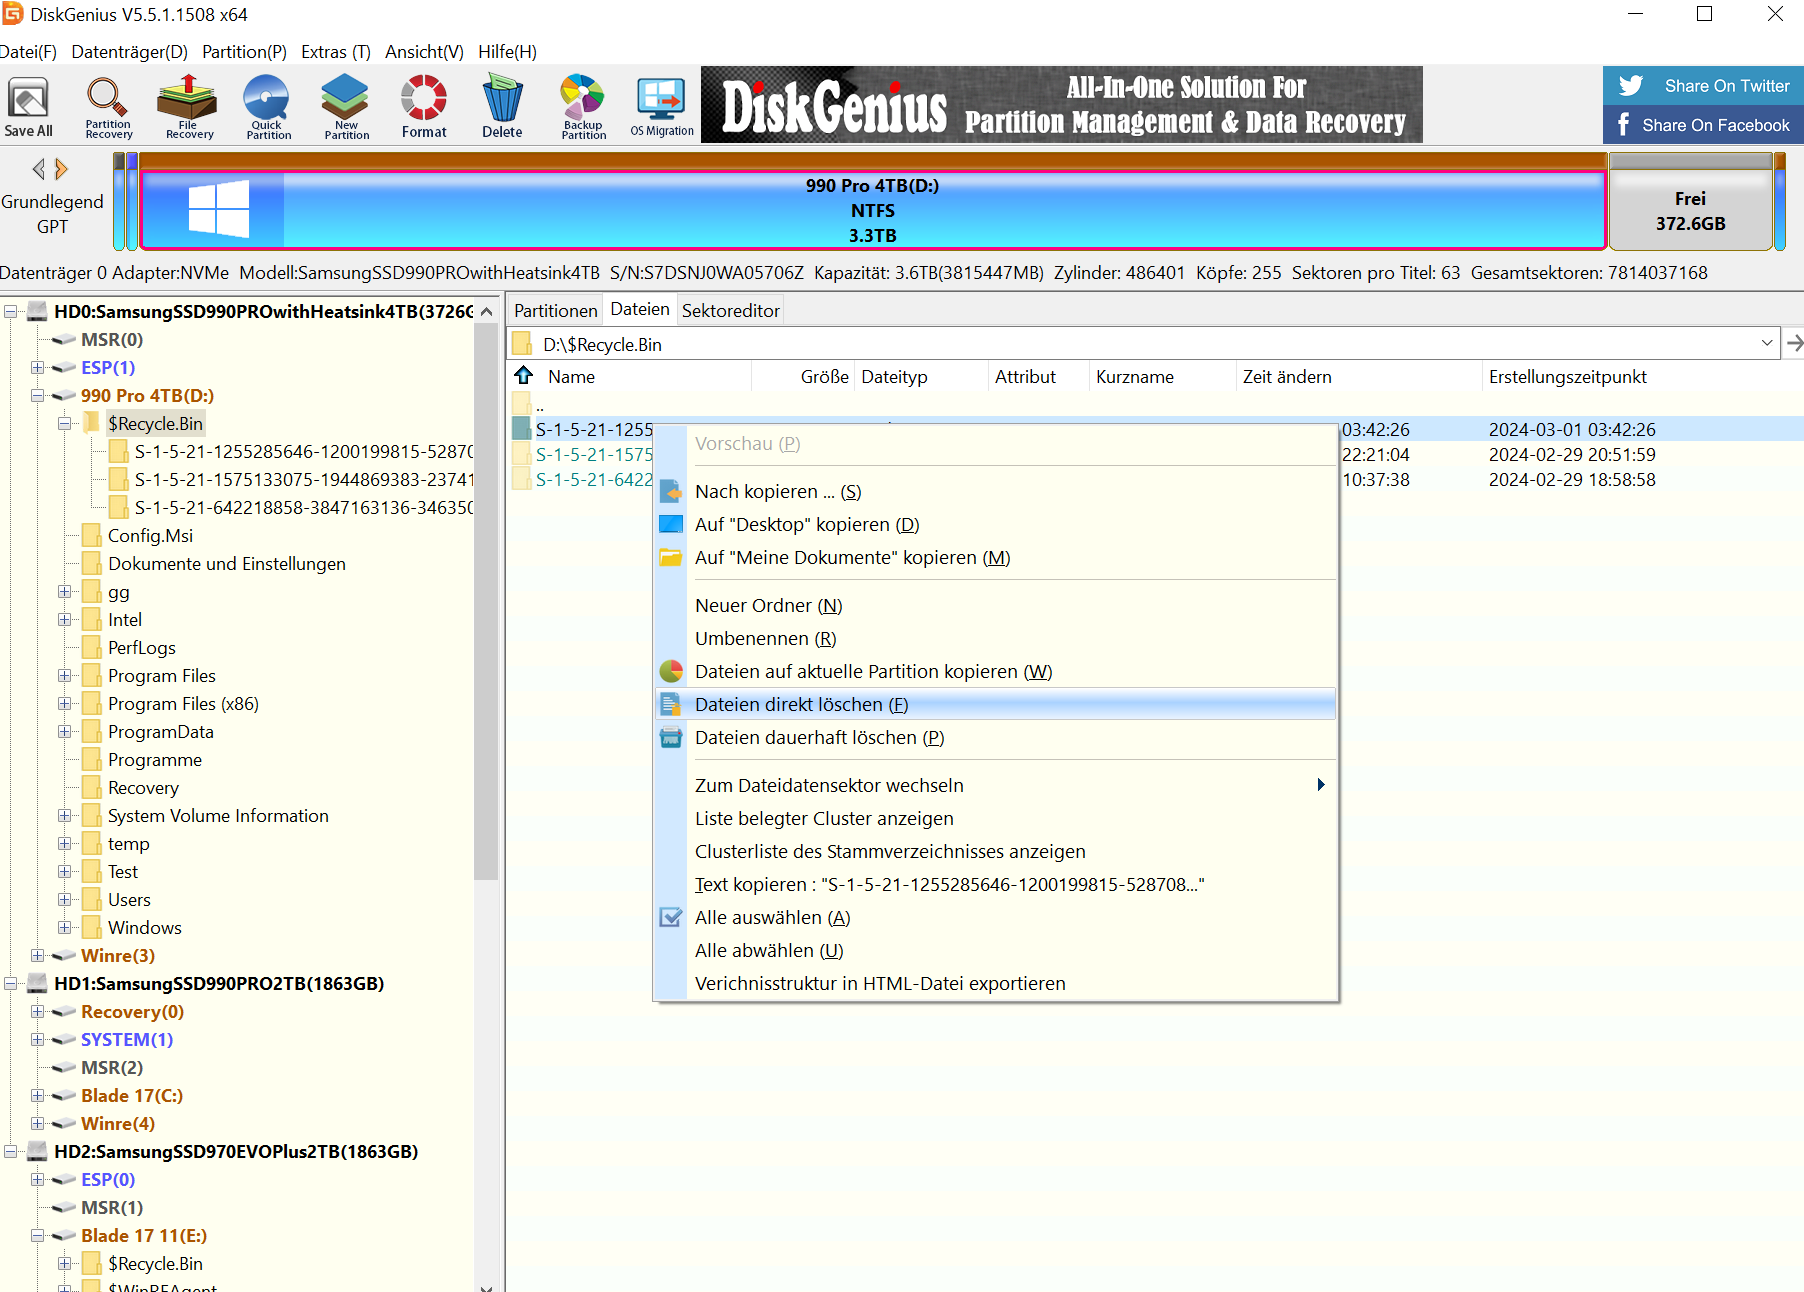
Task: Choose 'Auf "Desktop" kopieren (D)'
Action: tap(996, 524)
